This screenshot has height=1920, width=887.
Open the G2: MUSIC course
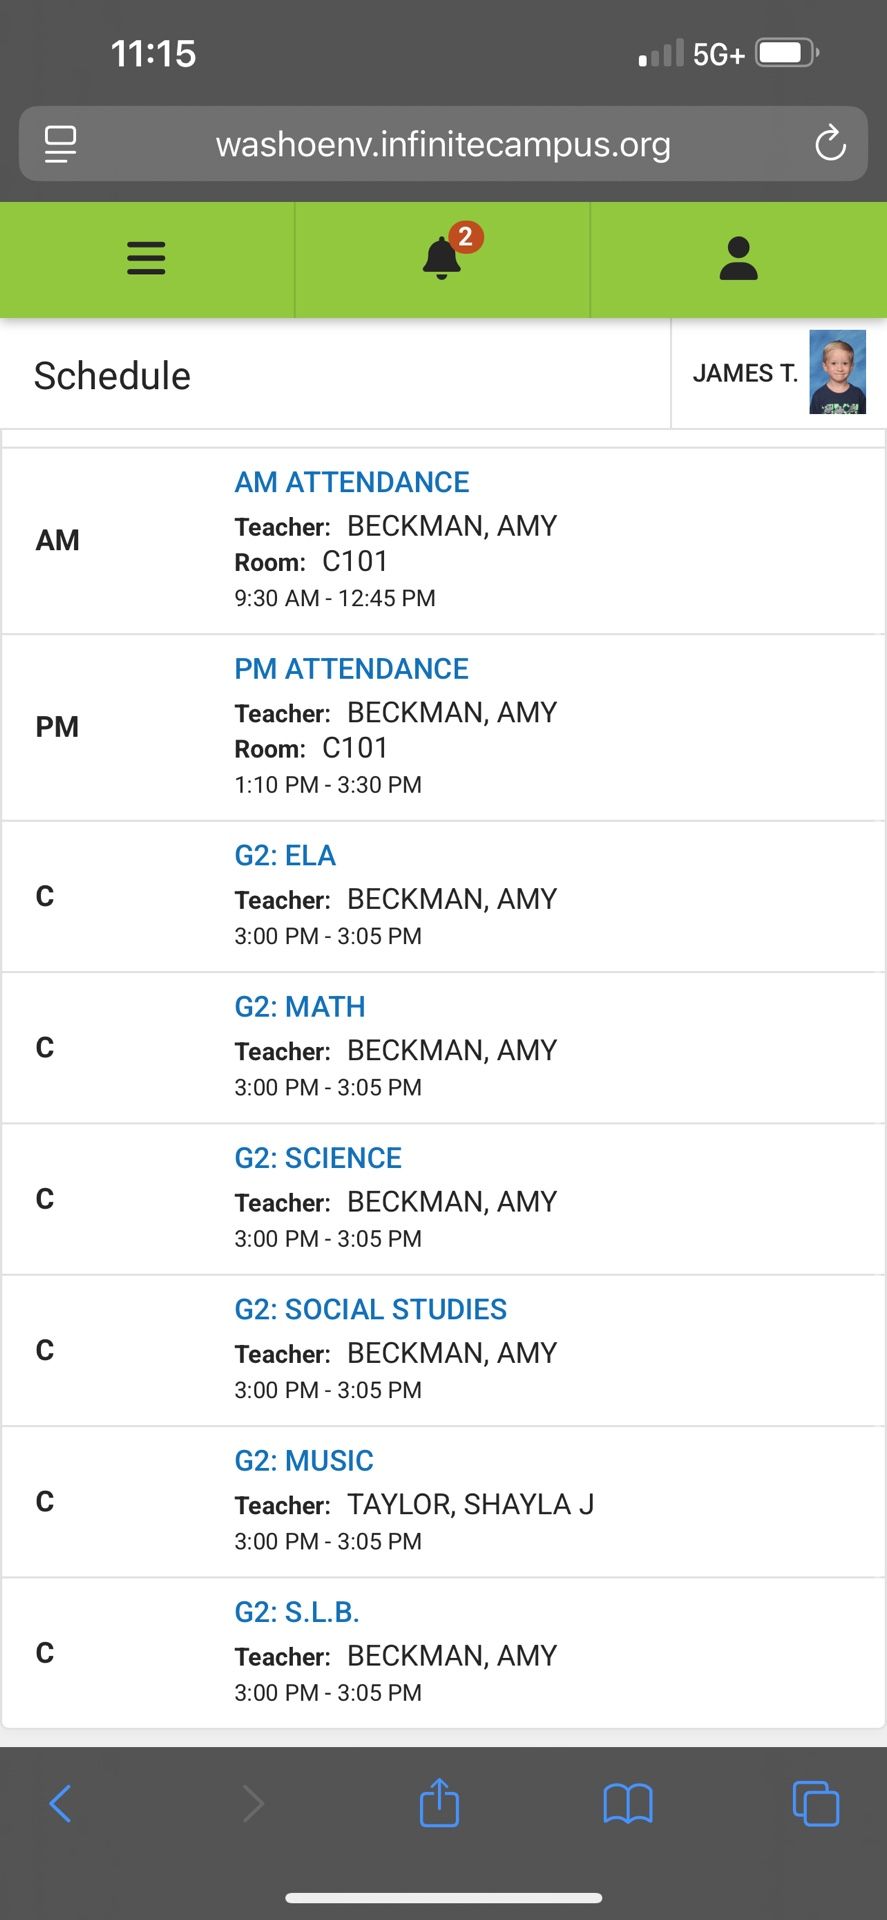(304, 1461)
